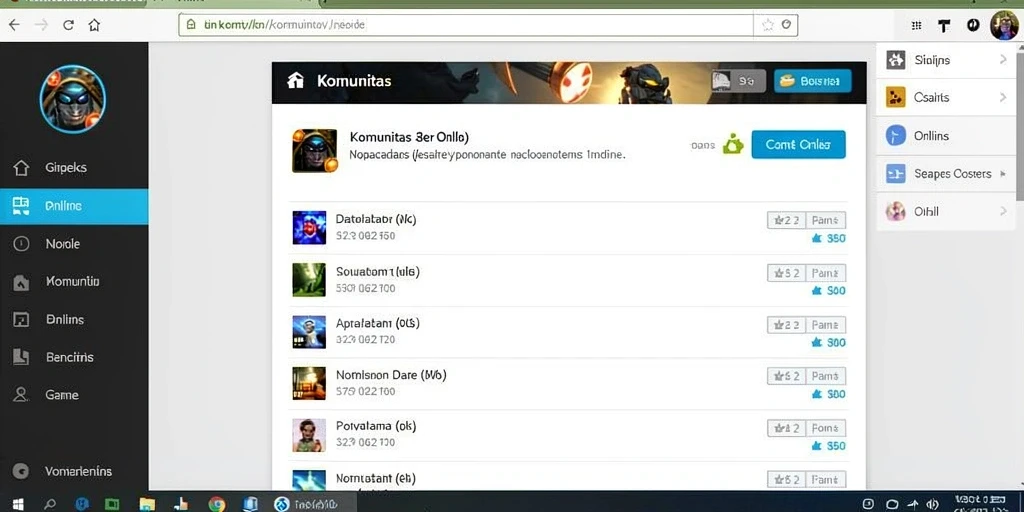Click the like count in Apralatant row
Image resolution: width=1024 pixels, height=512 pixels.
828,342
